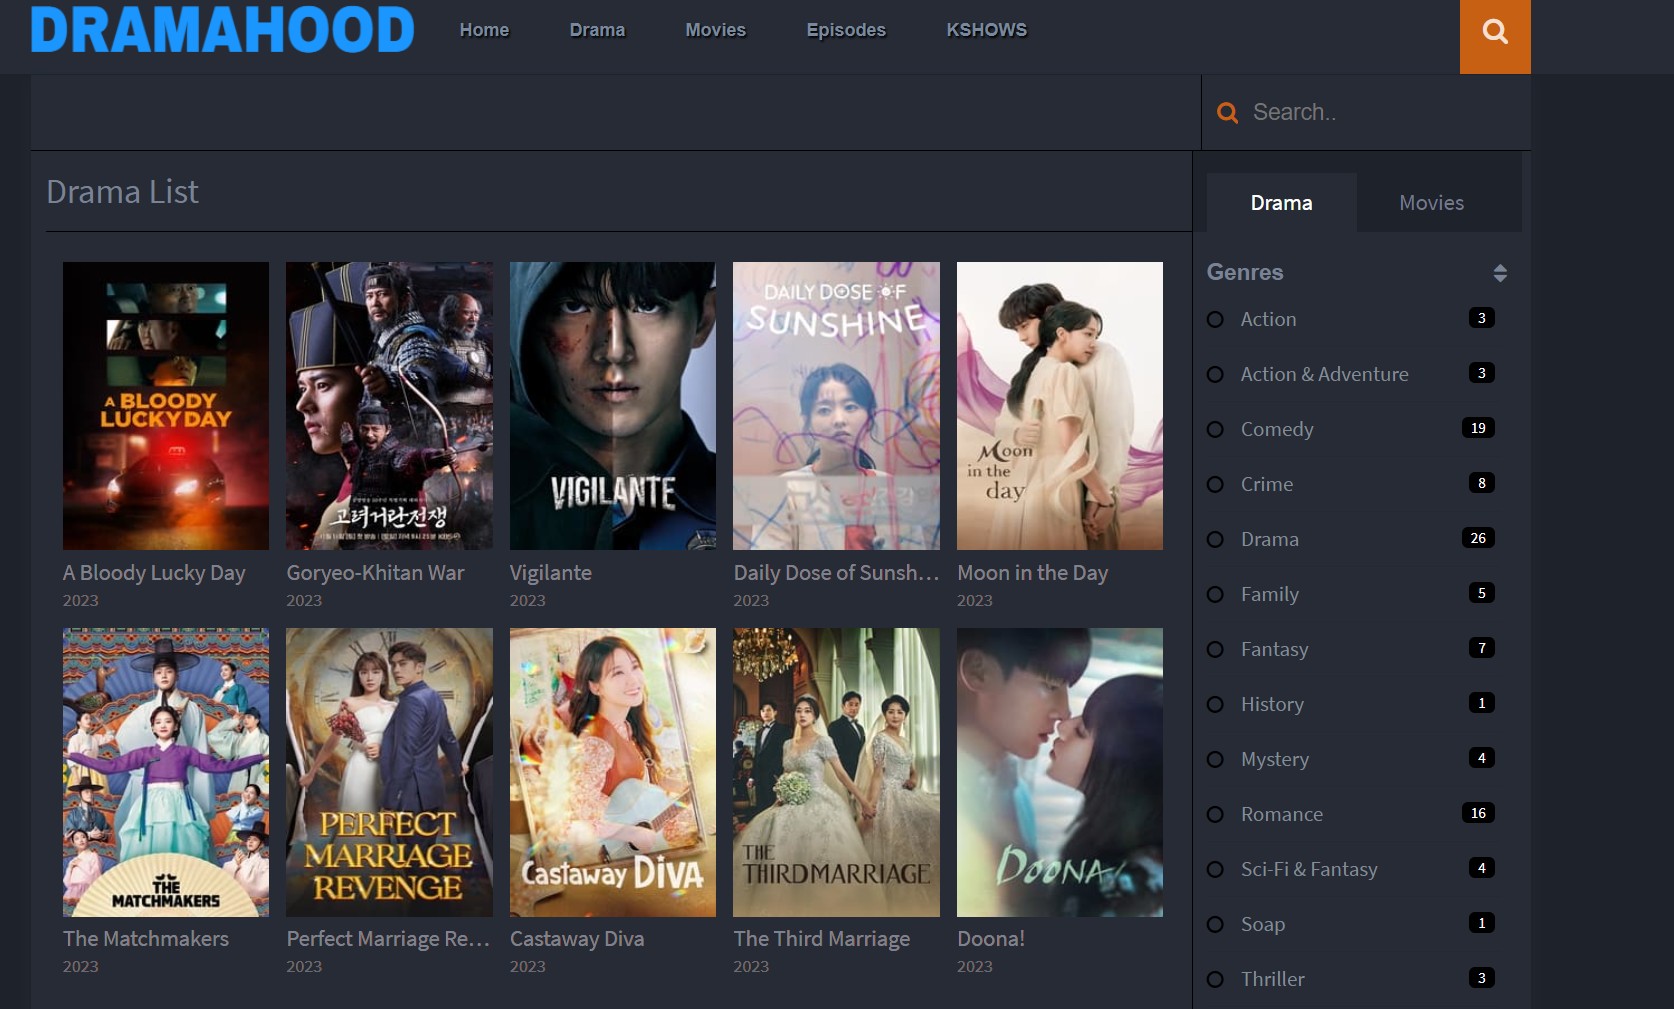This screenshot has height=1009, width=1674.
Task: Select the Thriller genre radio button
Action: pos(1215,980)
